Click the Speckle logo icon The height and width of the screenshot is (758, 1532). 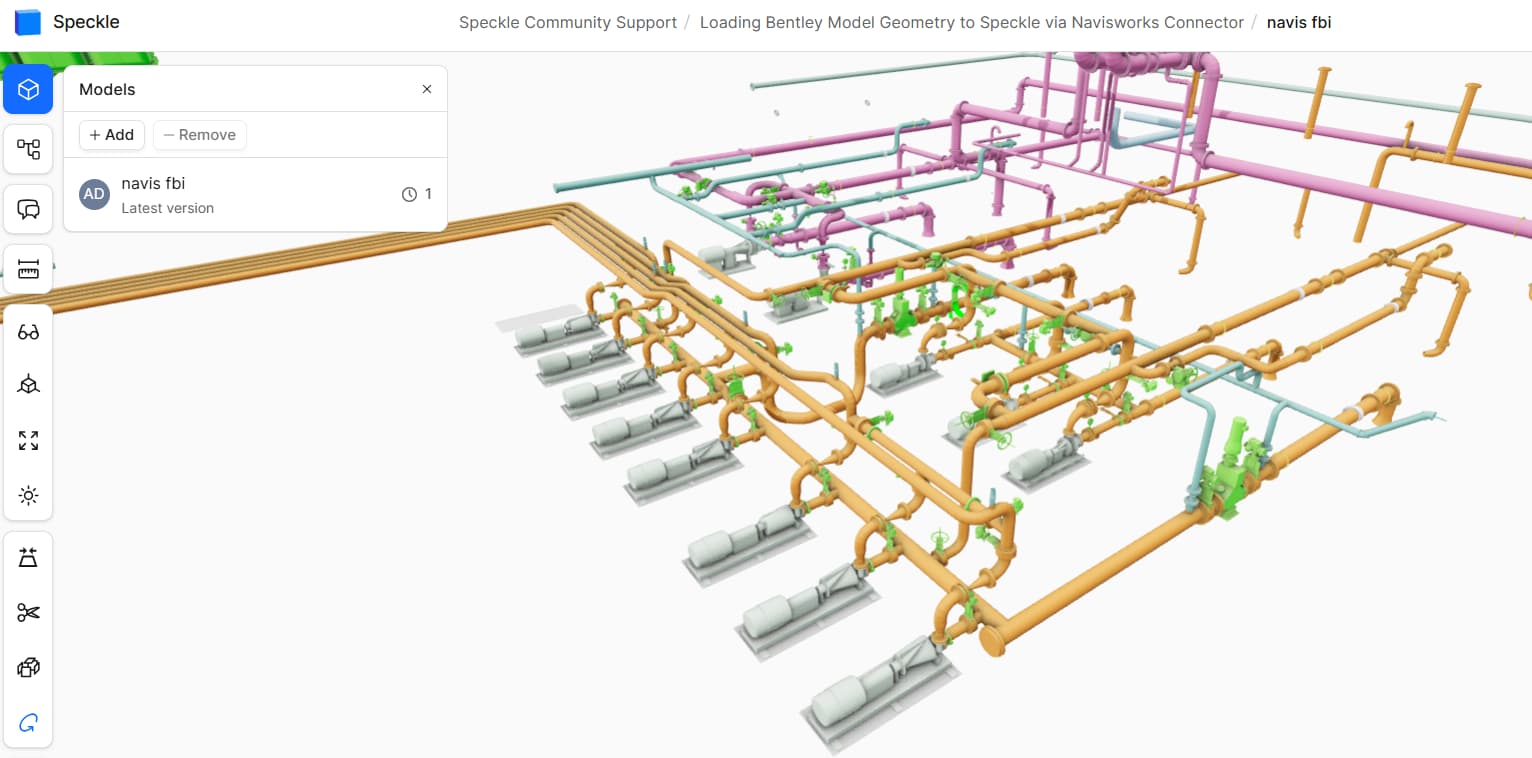28,22
